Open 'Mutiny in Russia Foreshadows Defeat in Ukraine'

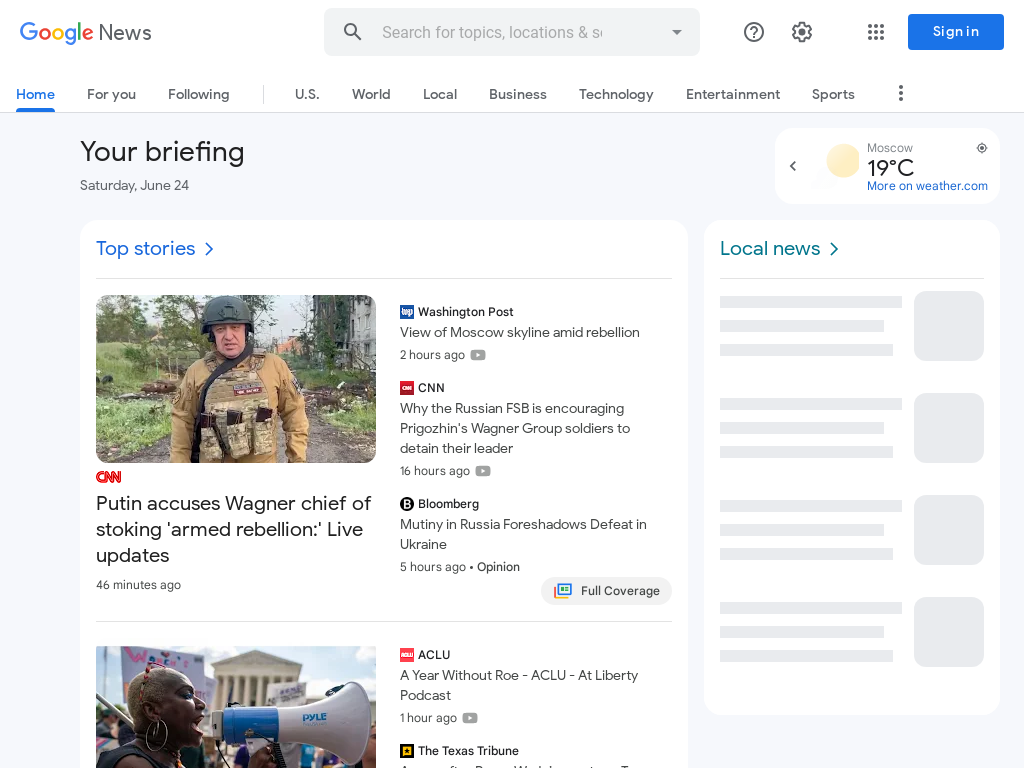pos(523,534)
